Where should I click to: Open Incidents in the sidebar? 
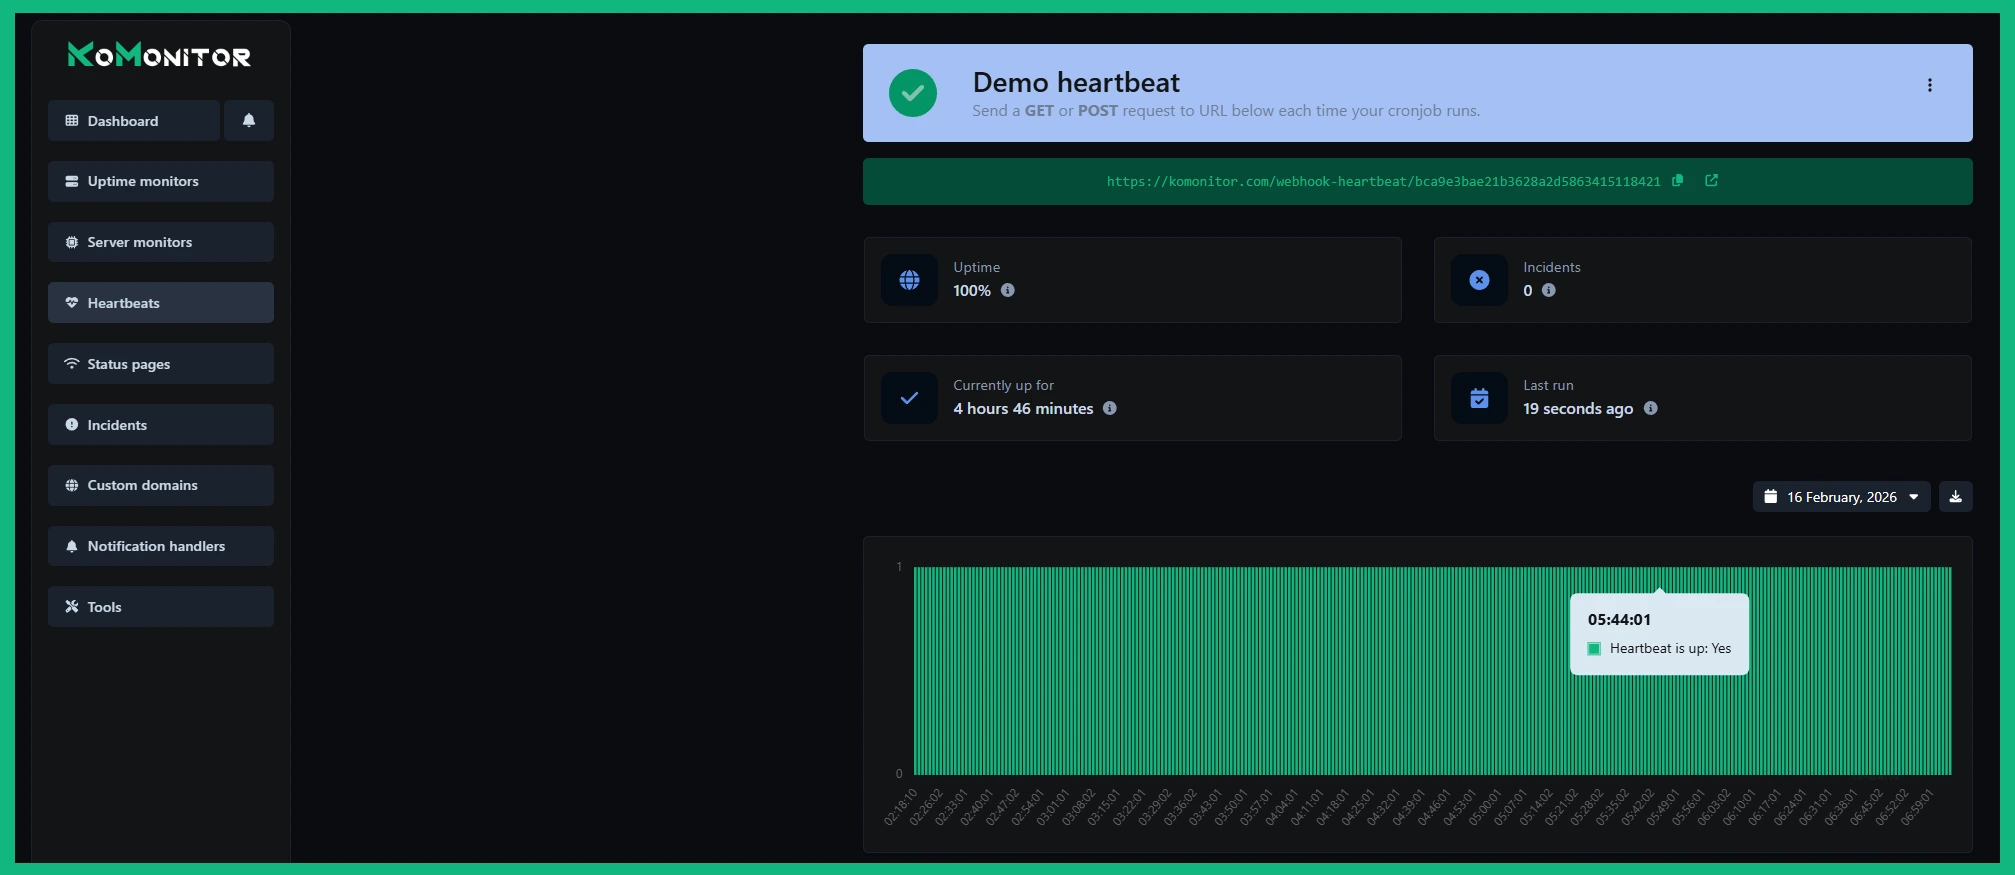[x=161, y=425]
